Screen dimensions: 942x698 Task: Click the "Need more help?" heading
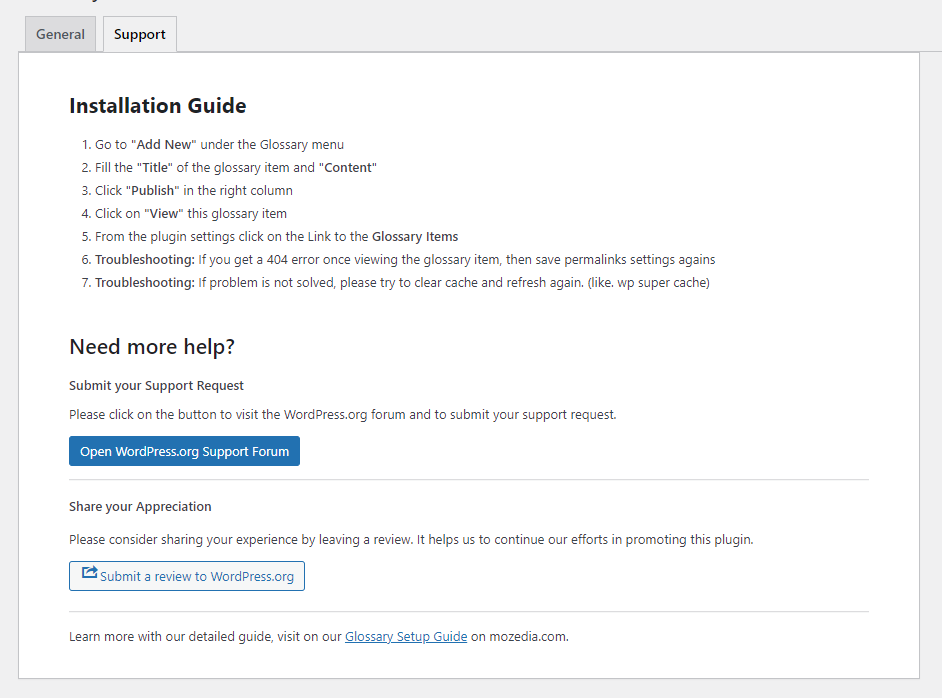coord(152,347)
